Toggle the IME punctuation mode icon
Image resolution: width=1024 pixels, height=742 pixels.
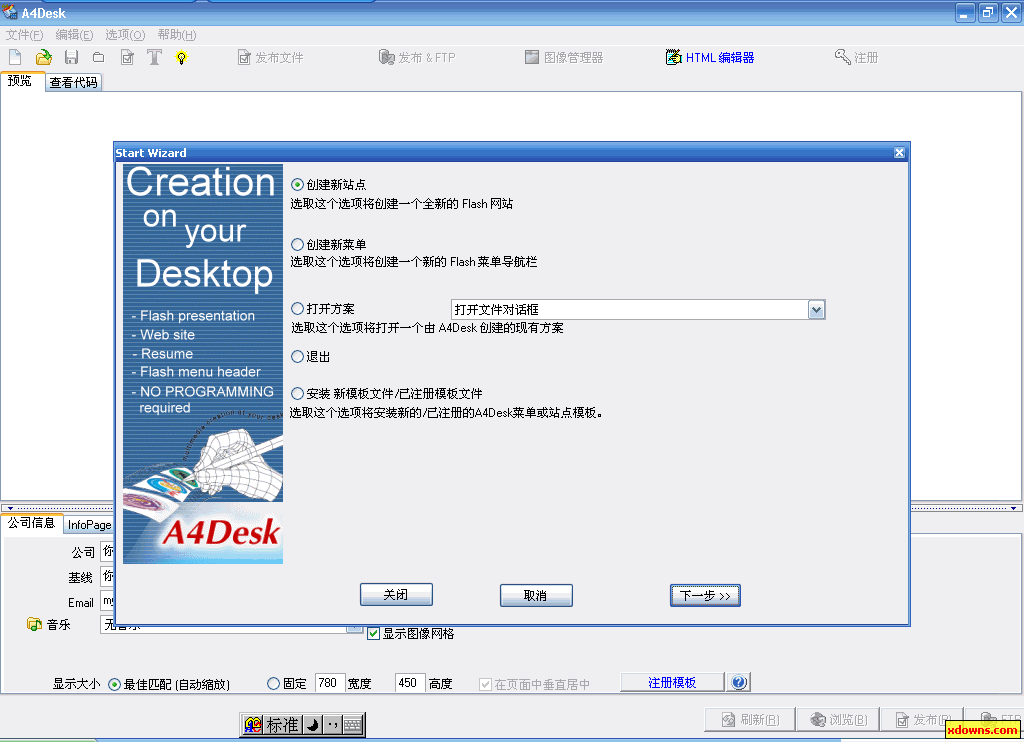click(332, 724)
